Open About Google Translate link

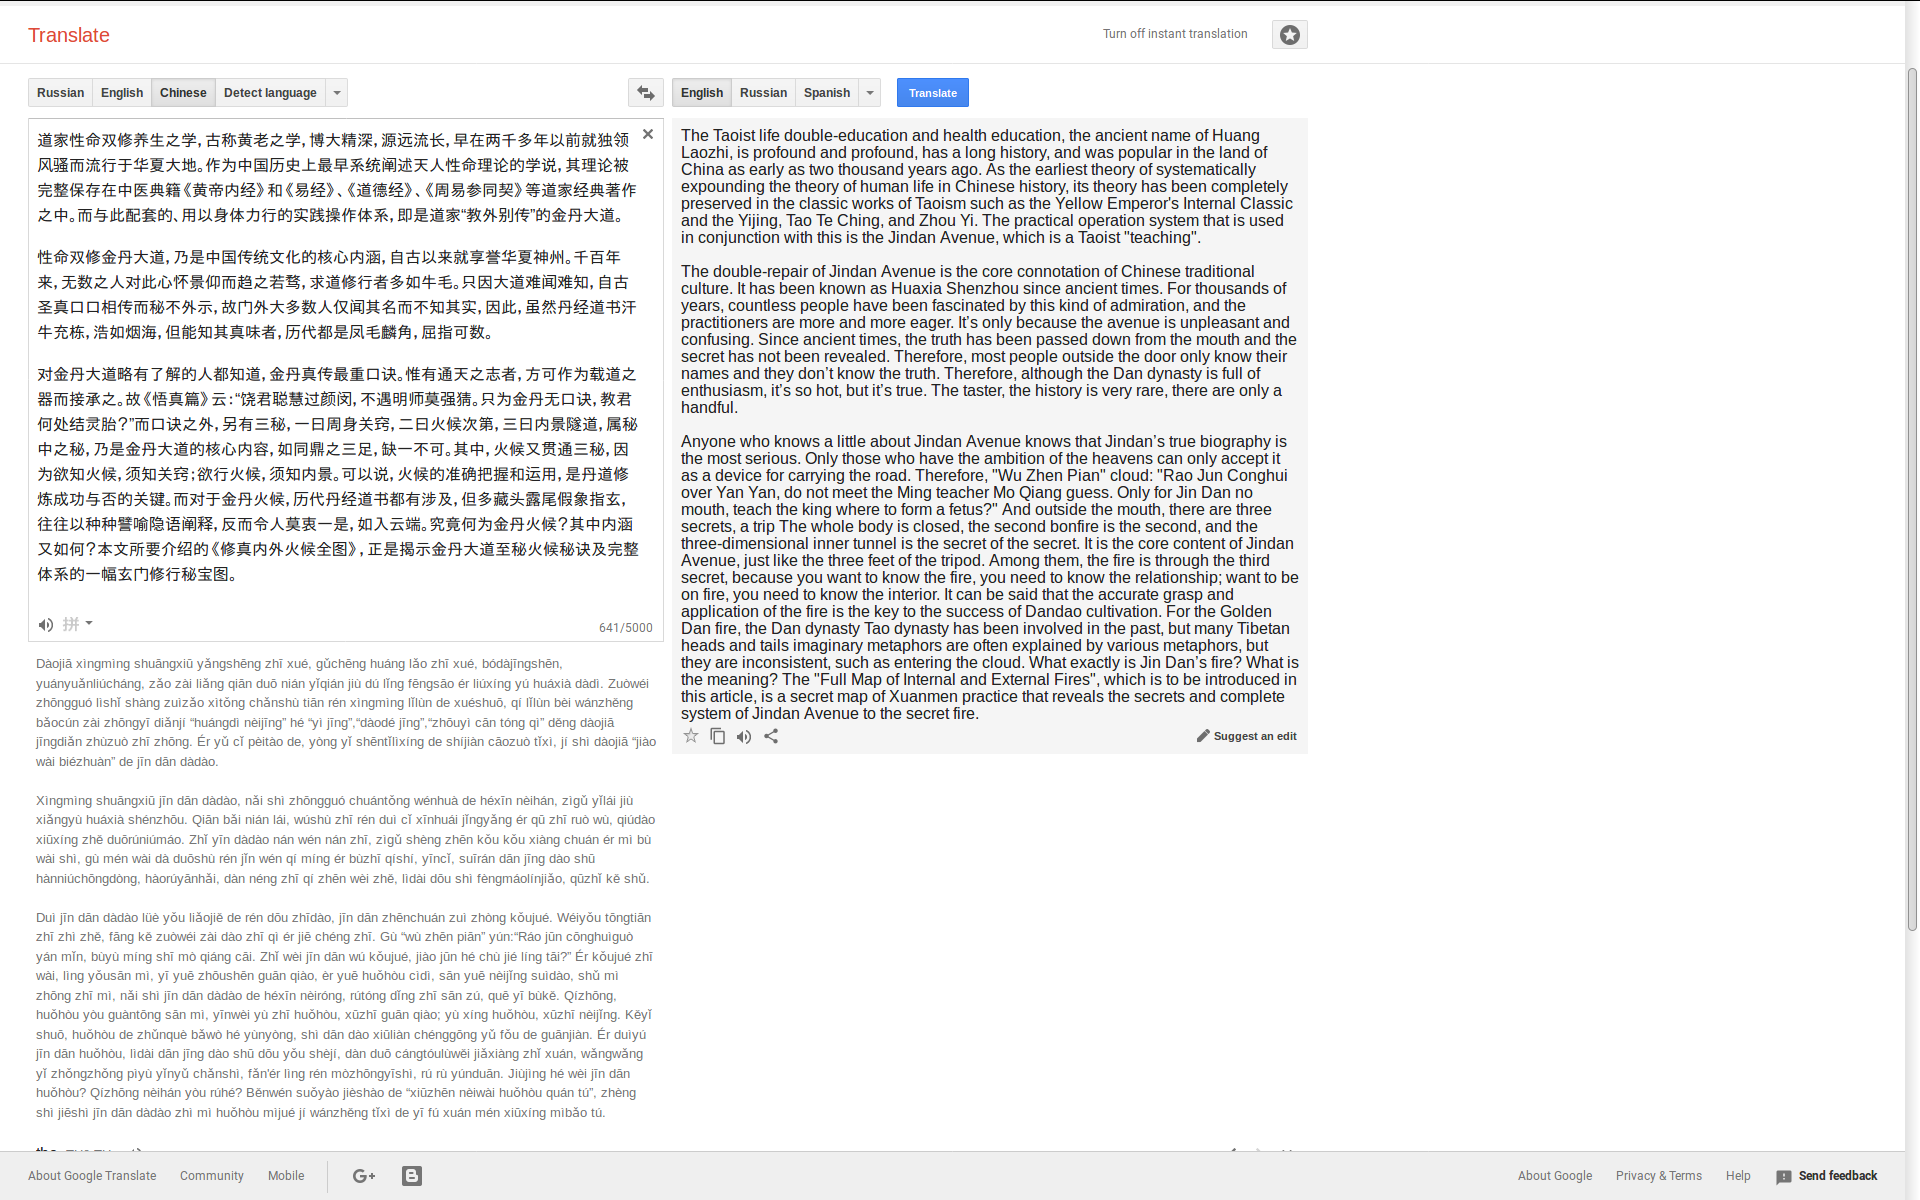tap(92, 1176)
